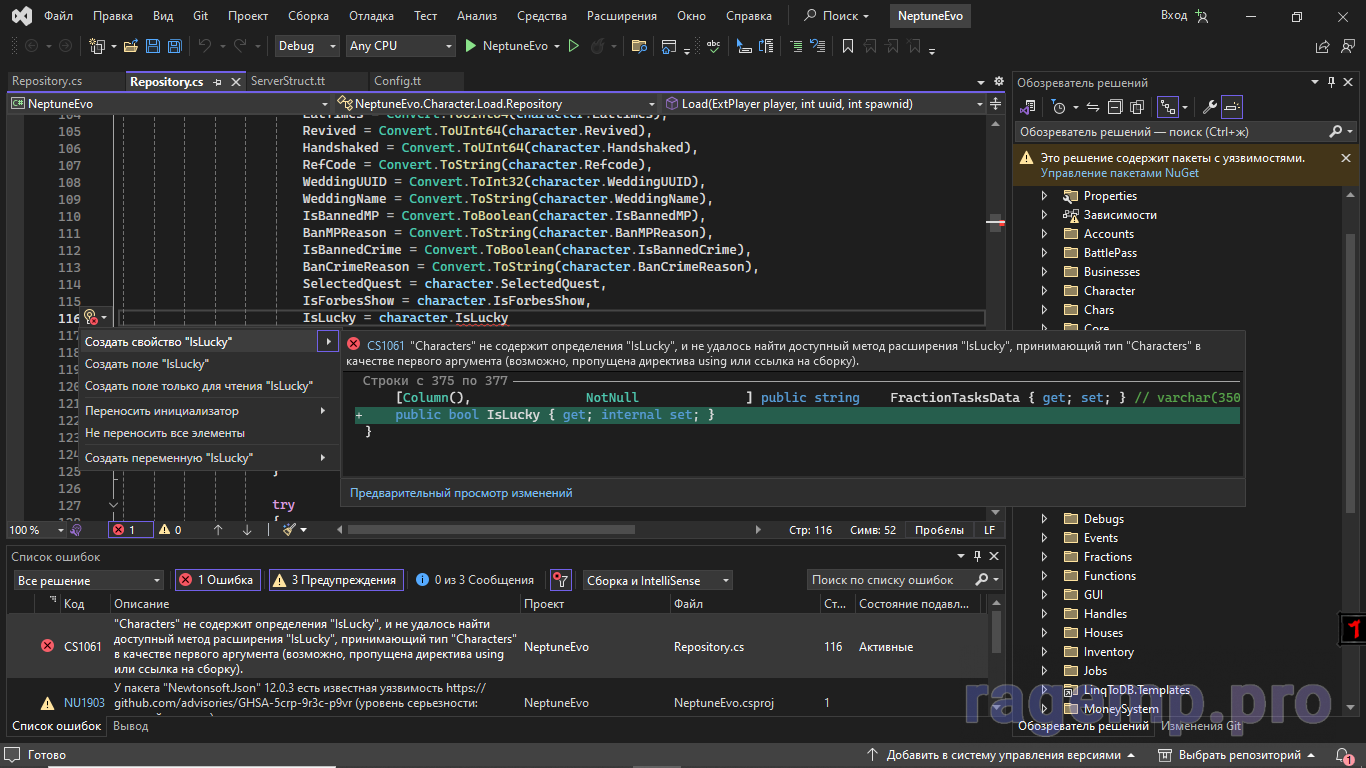Click the Find in Files folder-search icon

click(639, 46)
